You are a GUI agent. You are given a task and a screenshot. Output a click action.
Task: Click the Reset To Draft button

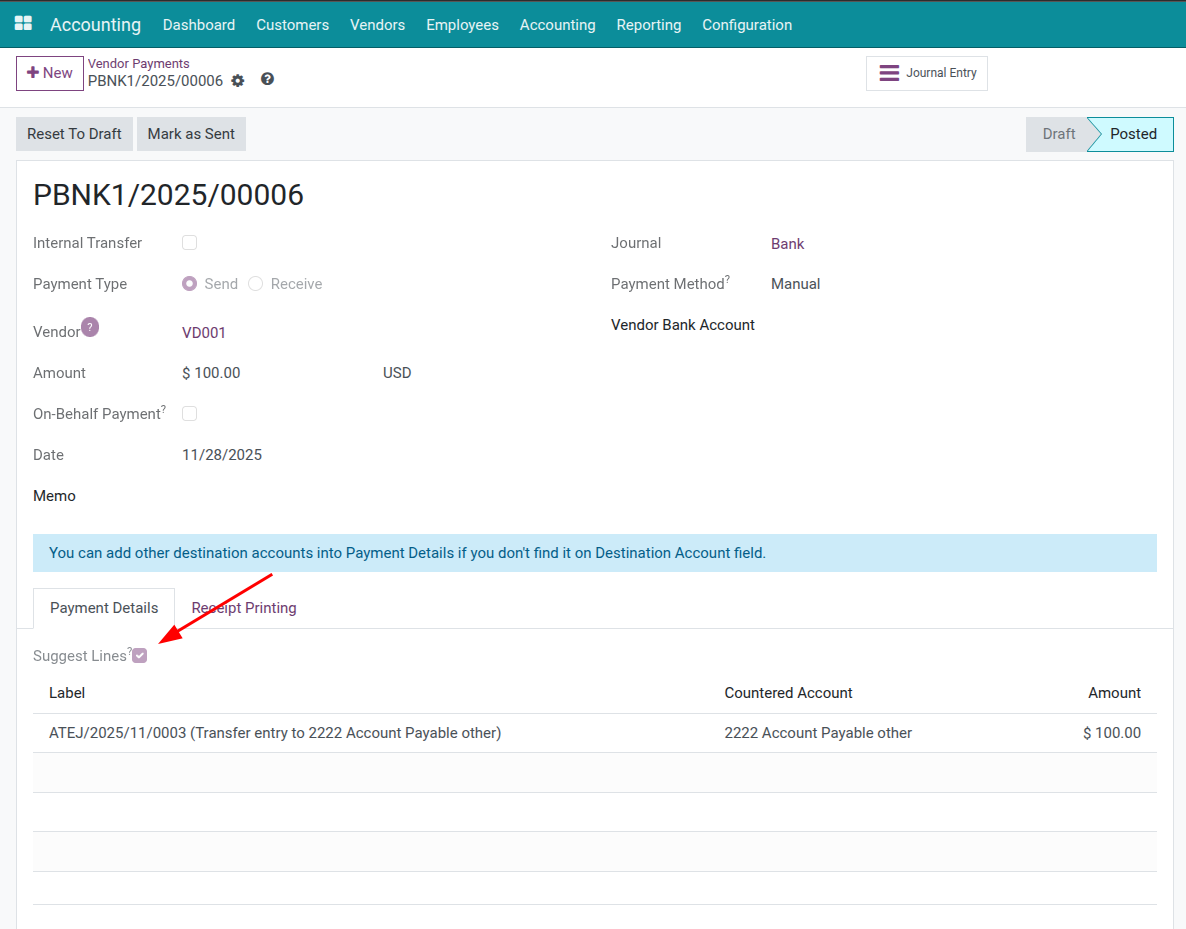coord(74,134)
